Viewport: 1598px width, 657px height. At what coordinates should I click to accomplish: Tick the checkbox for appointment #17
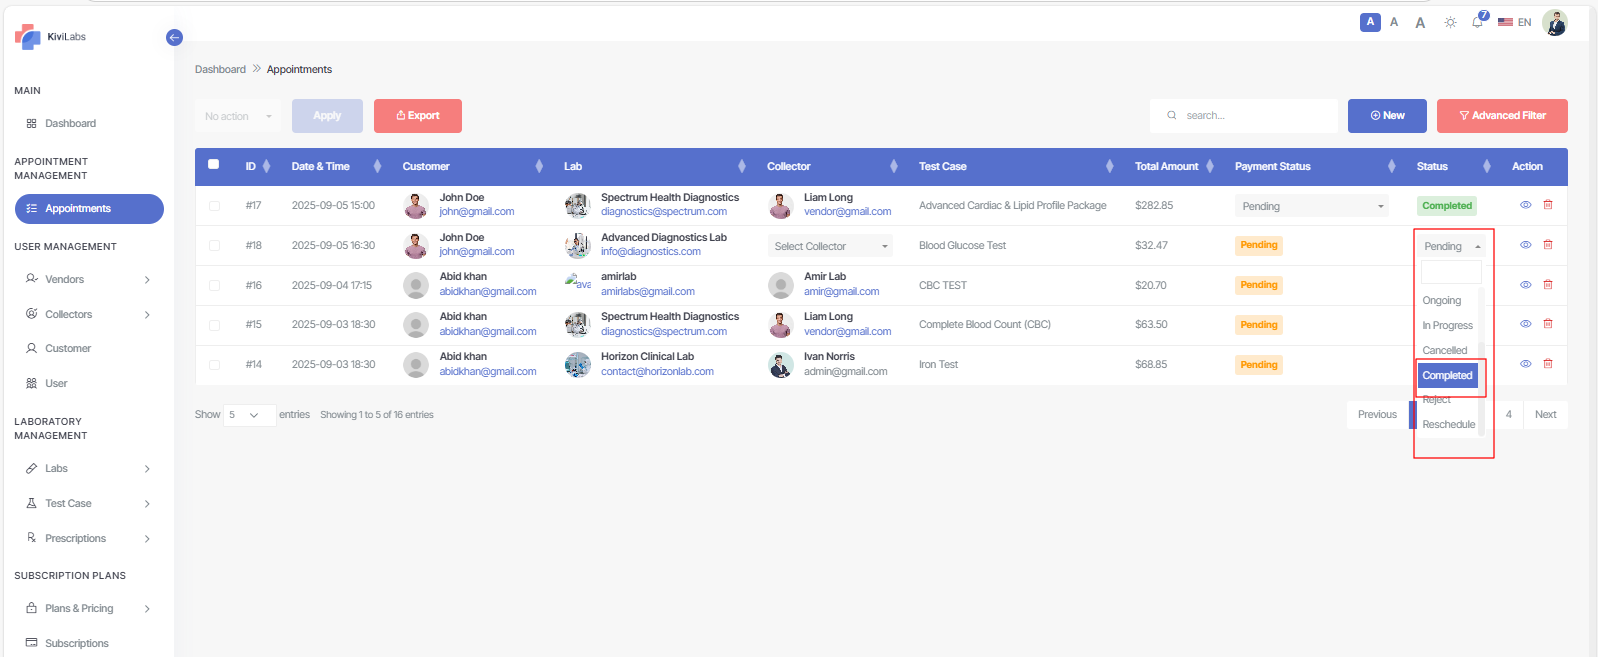pos(214,206)
